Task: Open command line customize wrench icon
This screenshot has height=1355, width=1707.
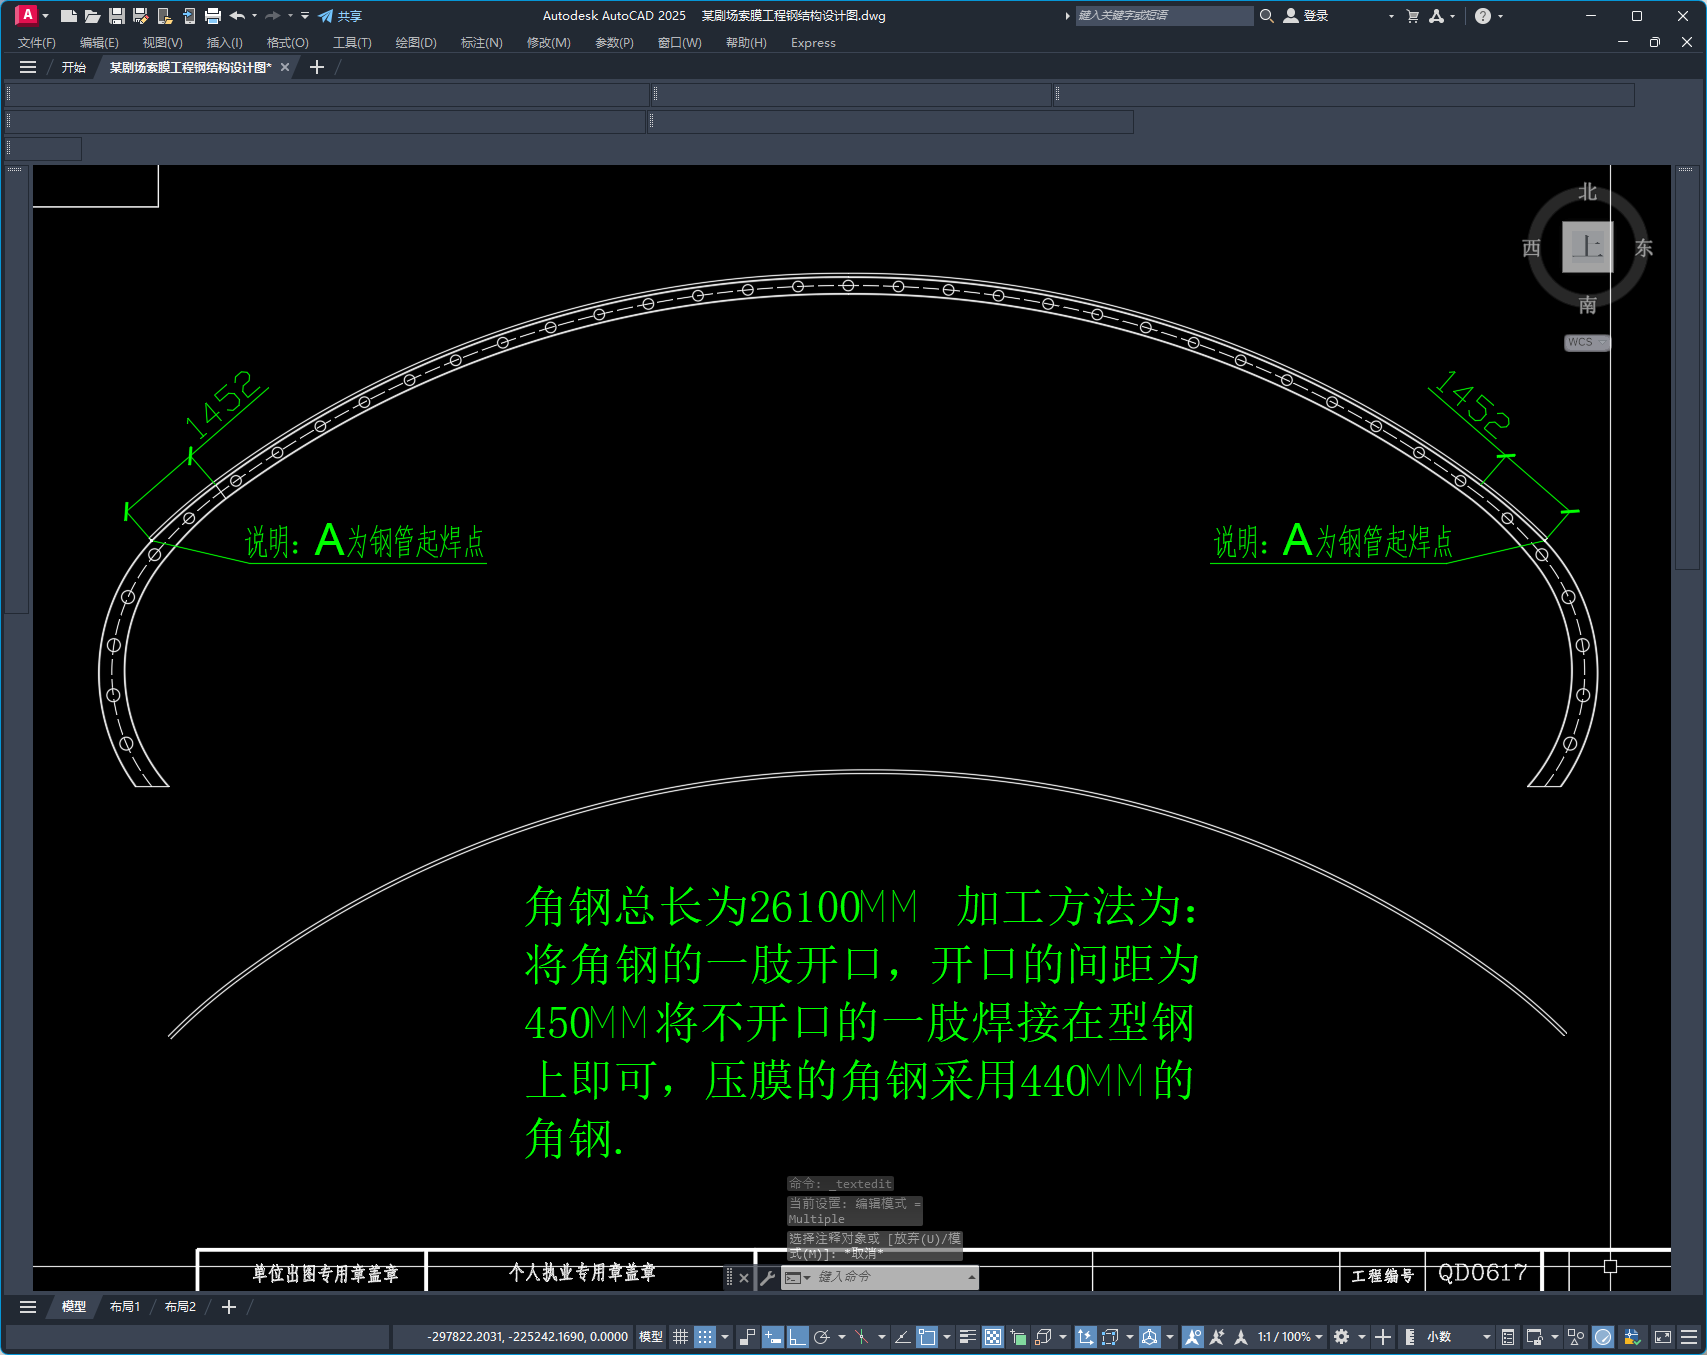Action: [x=768, y=1278]
